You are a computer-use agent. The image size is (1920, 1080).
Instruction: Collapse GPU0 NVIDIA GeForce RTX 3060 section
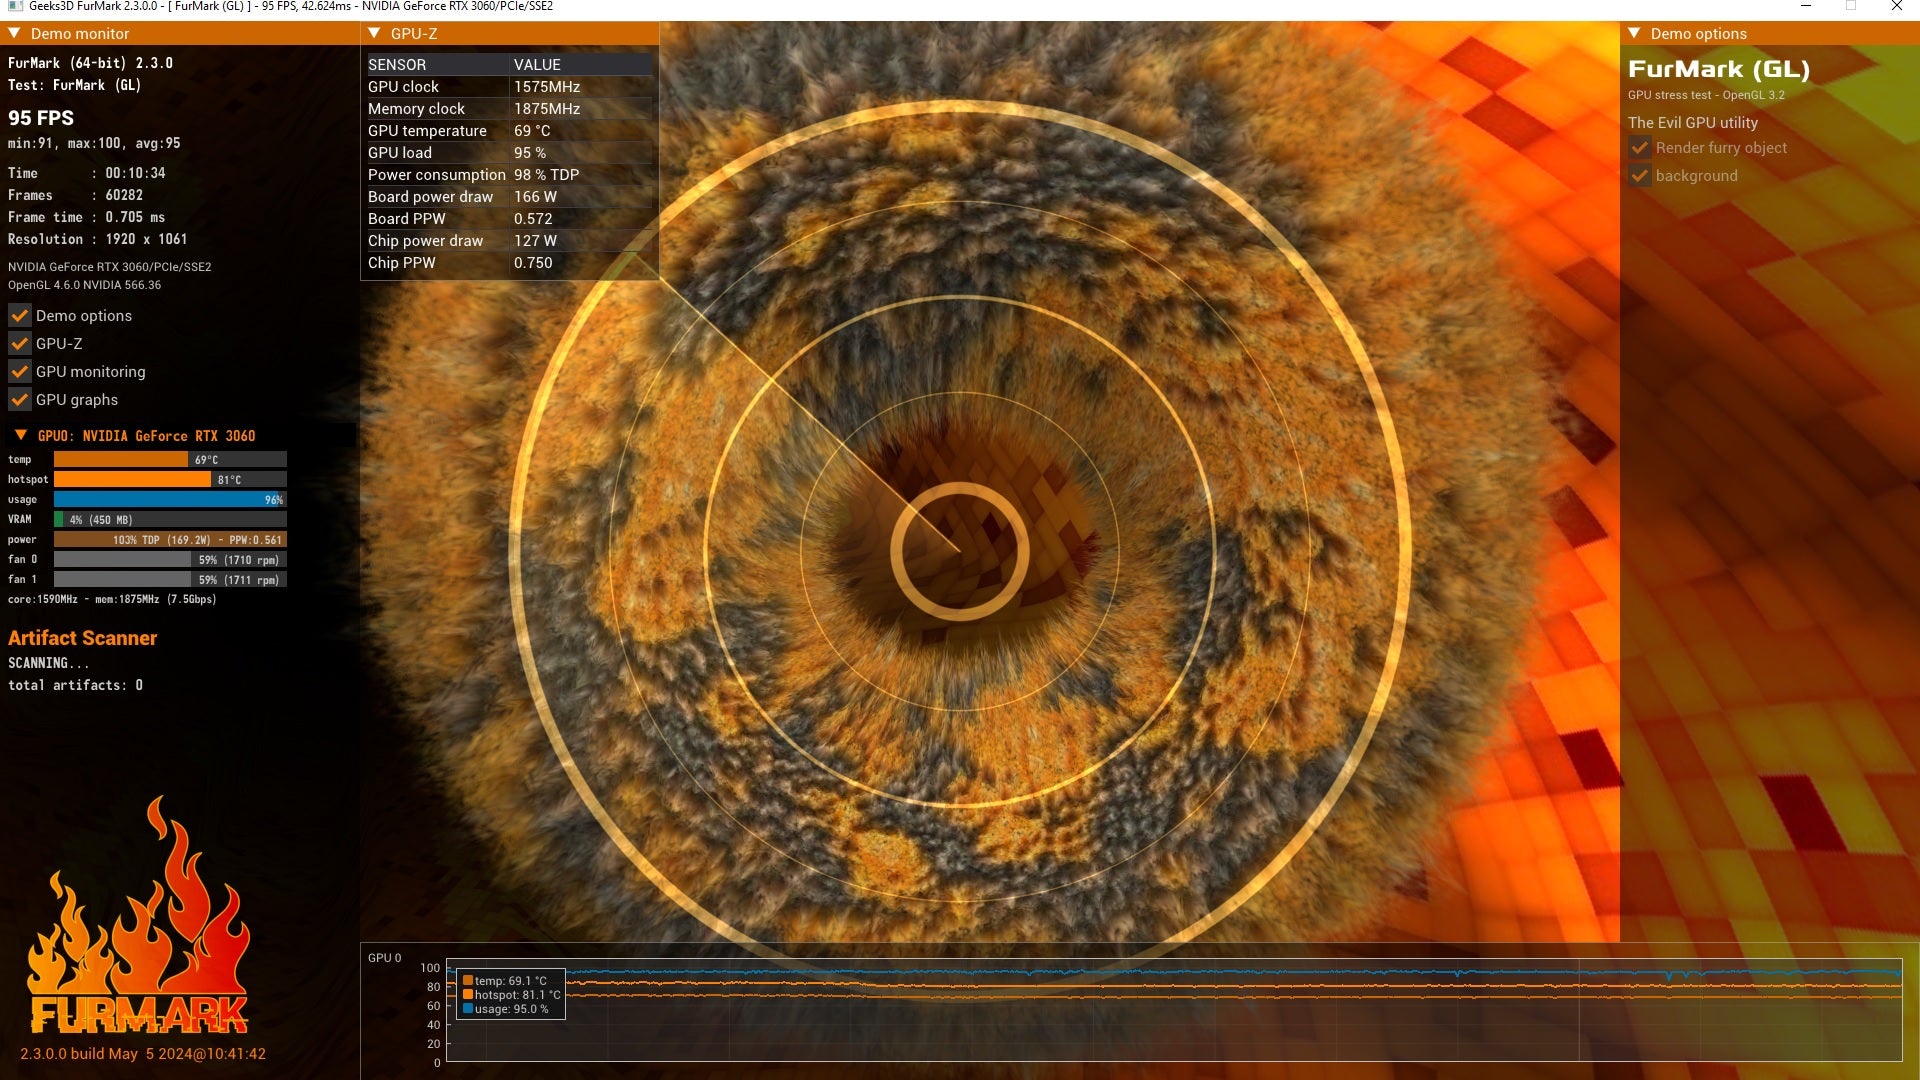tap(21, 436)
